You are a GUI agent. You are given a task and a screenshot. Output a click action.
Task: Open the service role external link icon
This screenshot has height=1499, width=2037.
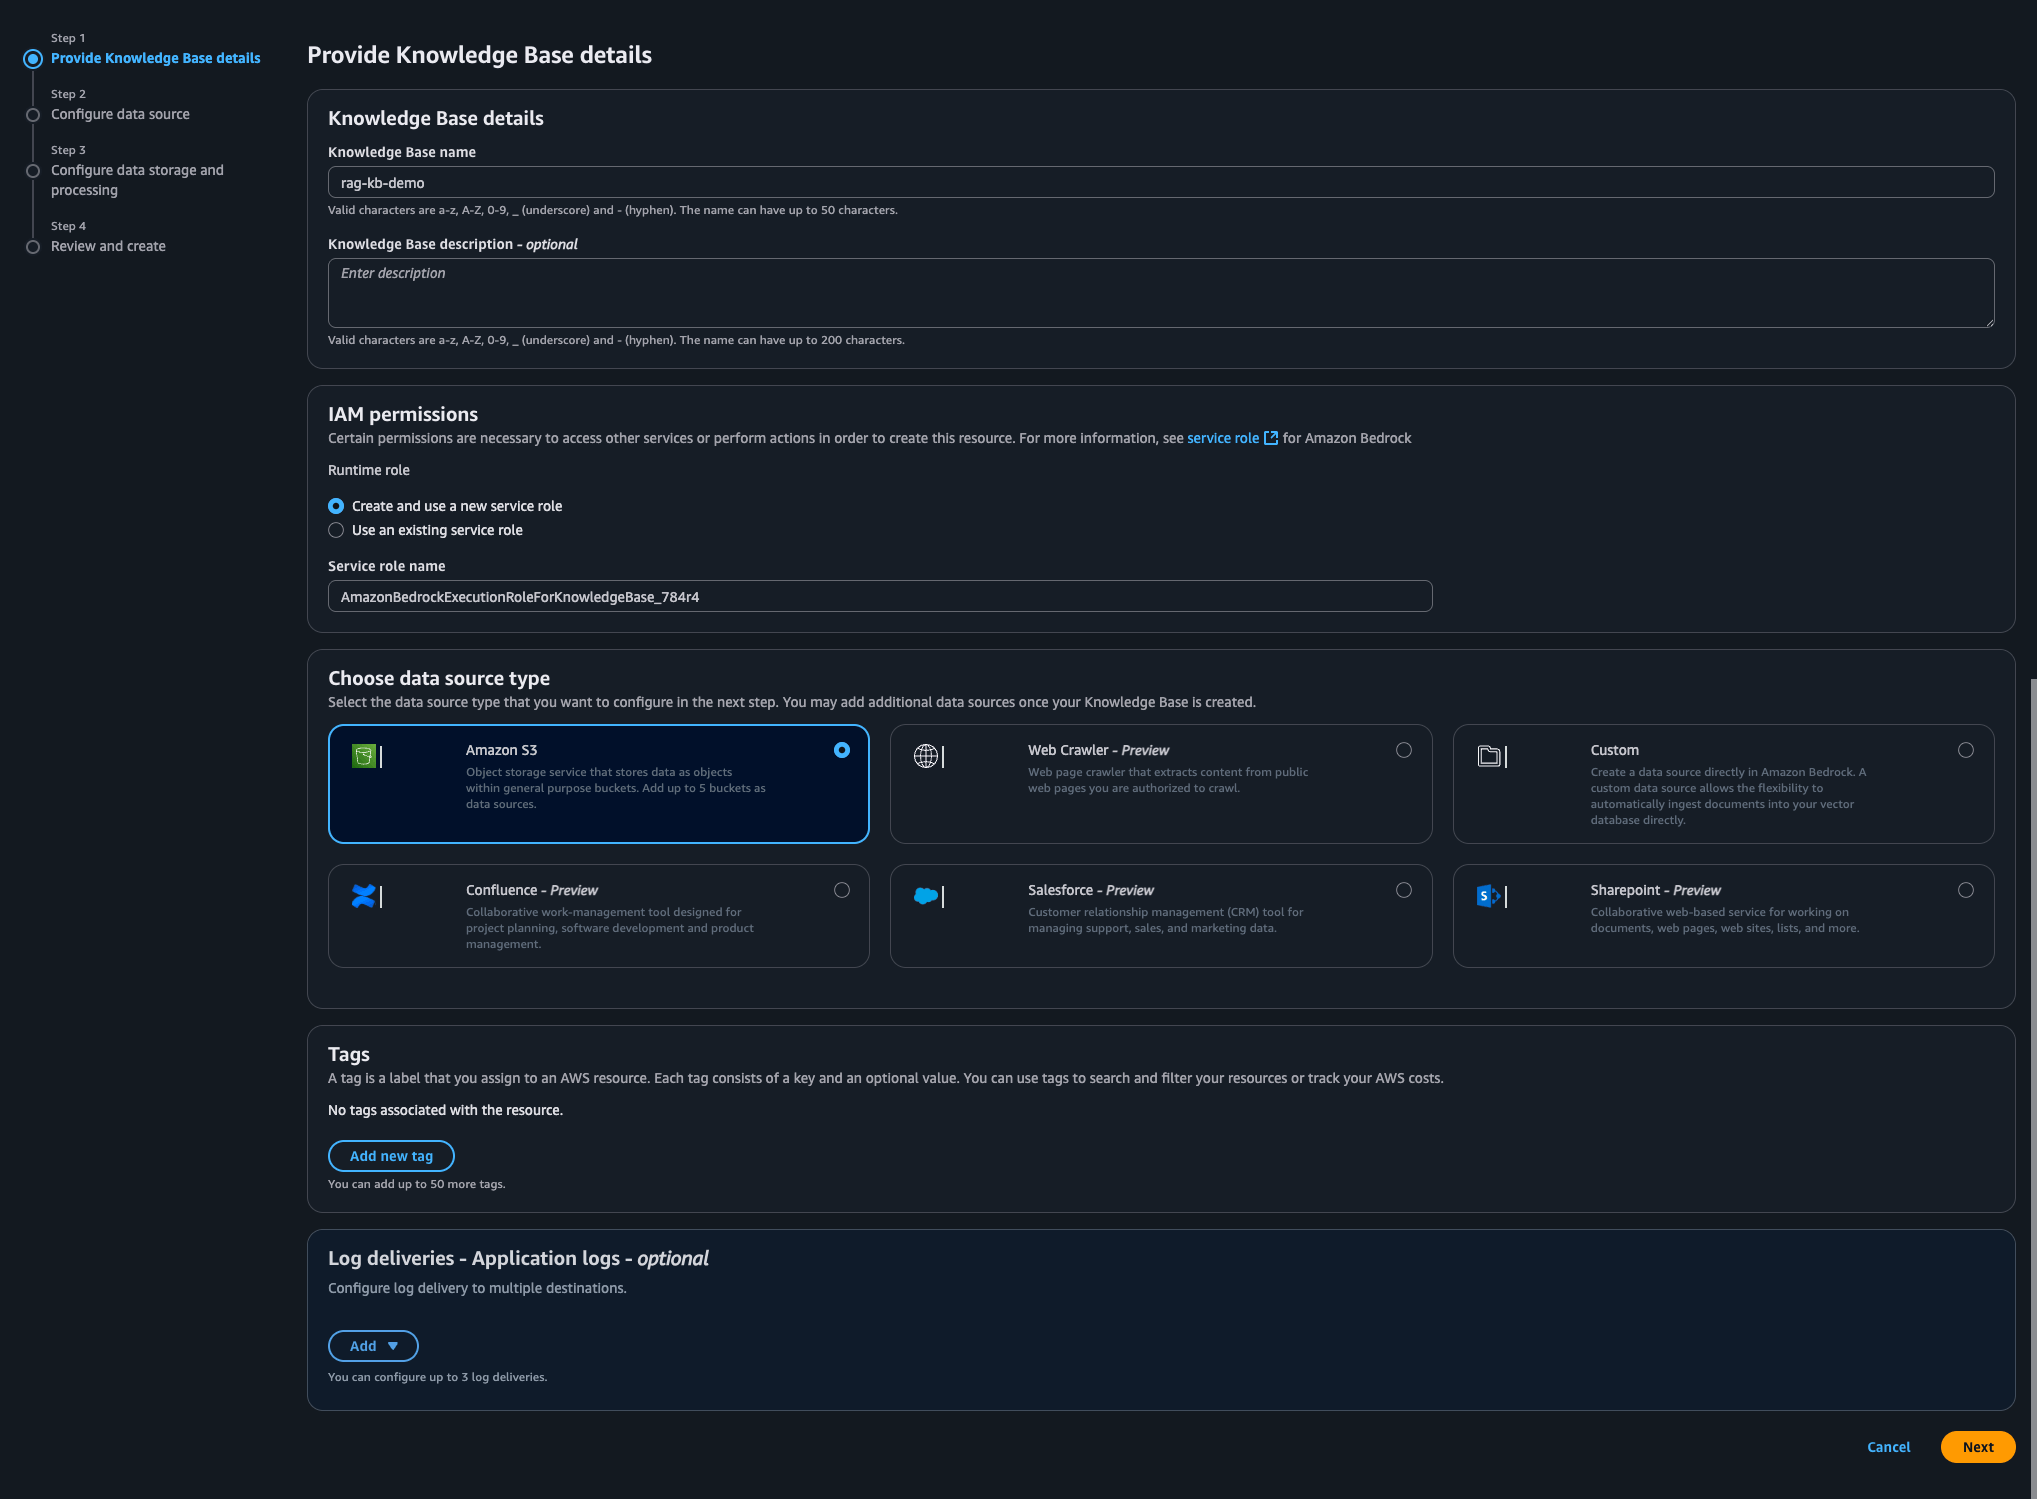(x=1270, y=438)
